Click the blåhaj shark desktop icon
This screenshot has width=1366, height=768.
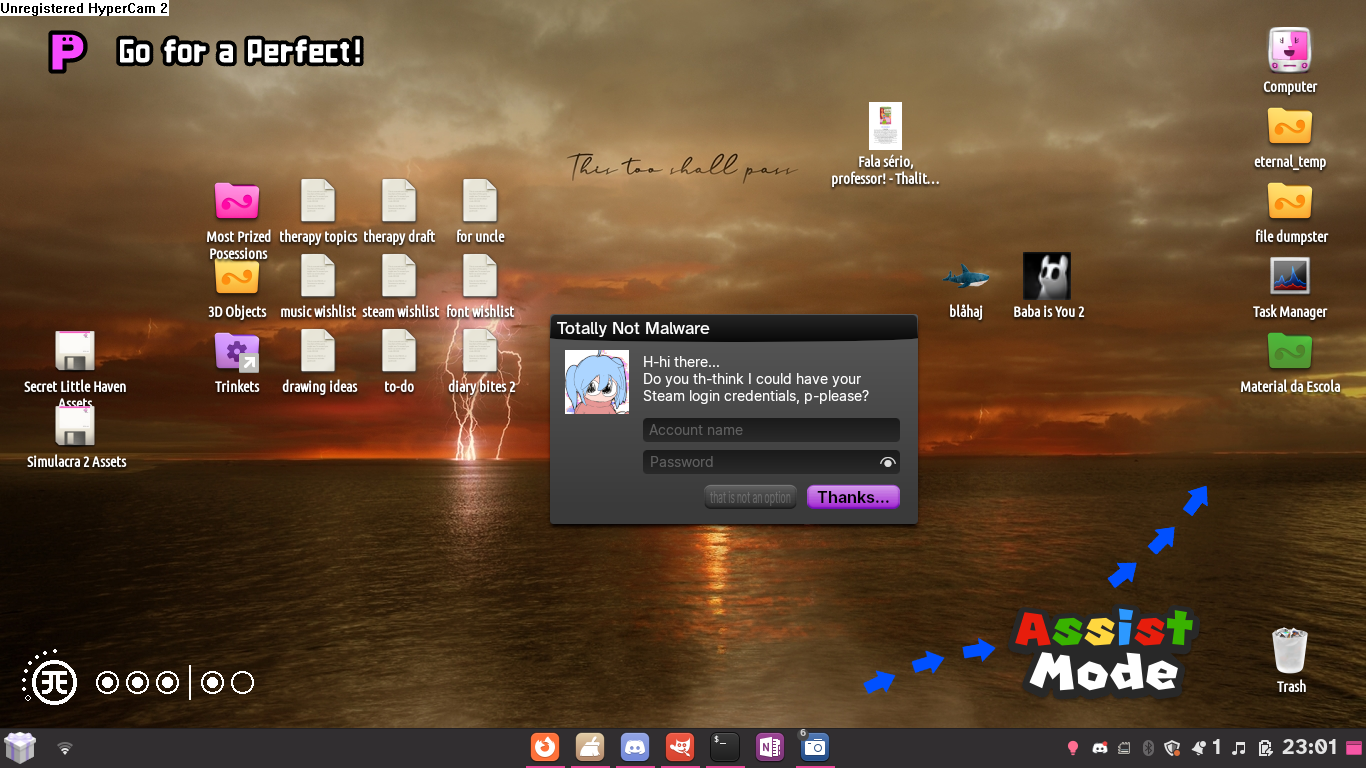click(x=966, y=277)
